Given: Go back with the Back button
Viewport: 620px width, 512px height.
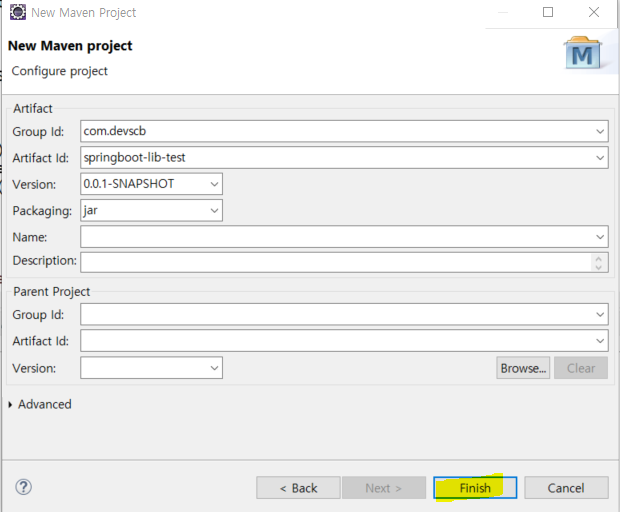Looking at the screenshot, I should pos(298,487).
